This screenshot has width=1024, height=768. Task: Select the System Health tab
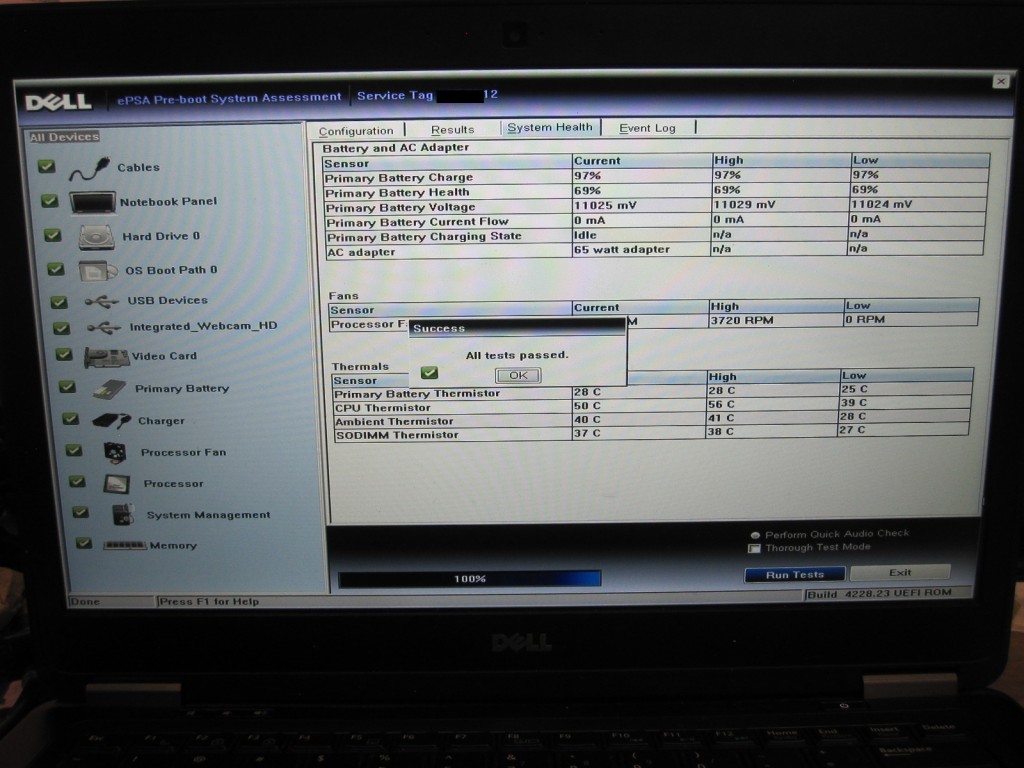550,127
